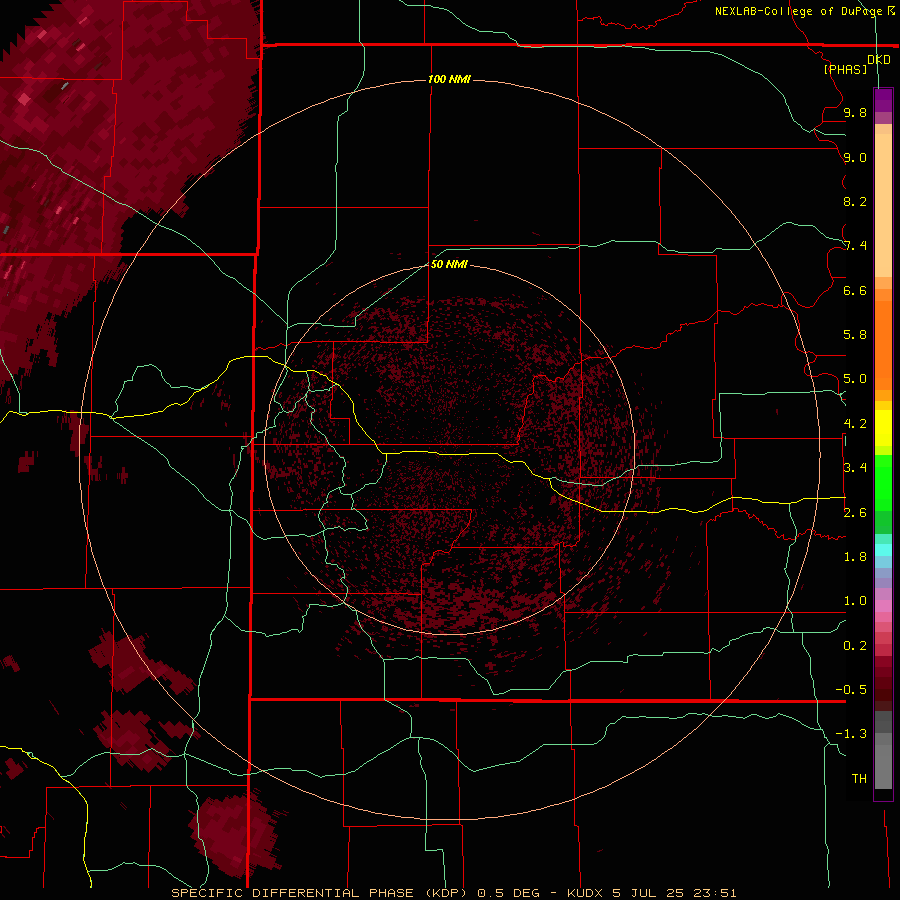This screenshot has width=900, height=900.
Task: Click the 0.2 scale value
Action: coord(855,646)
